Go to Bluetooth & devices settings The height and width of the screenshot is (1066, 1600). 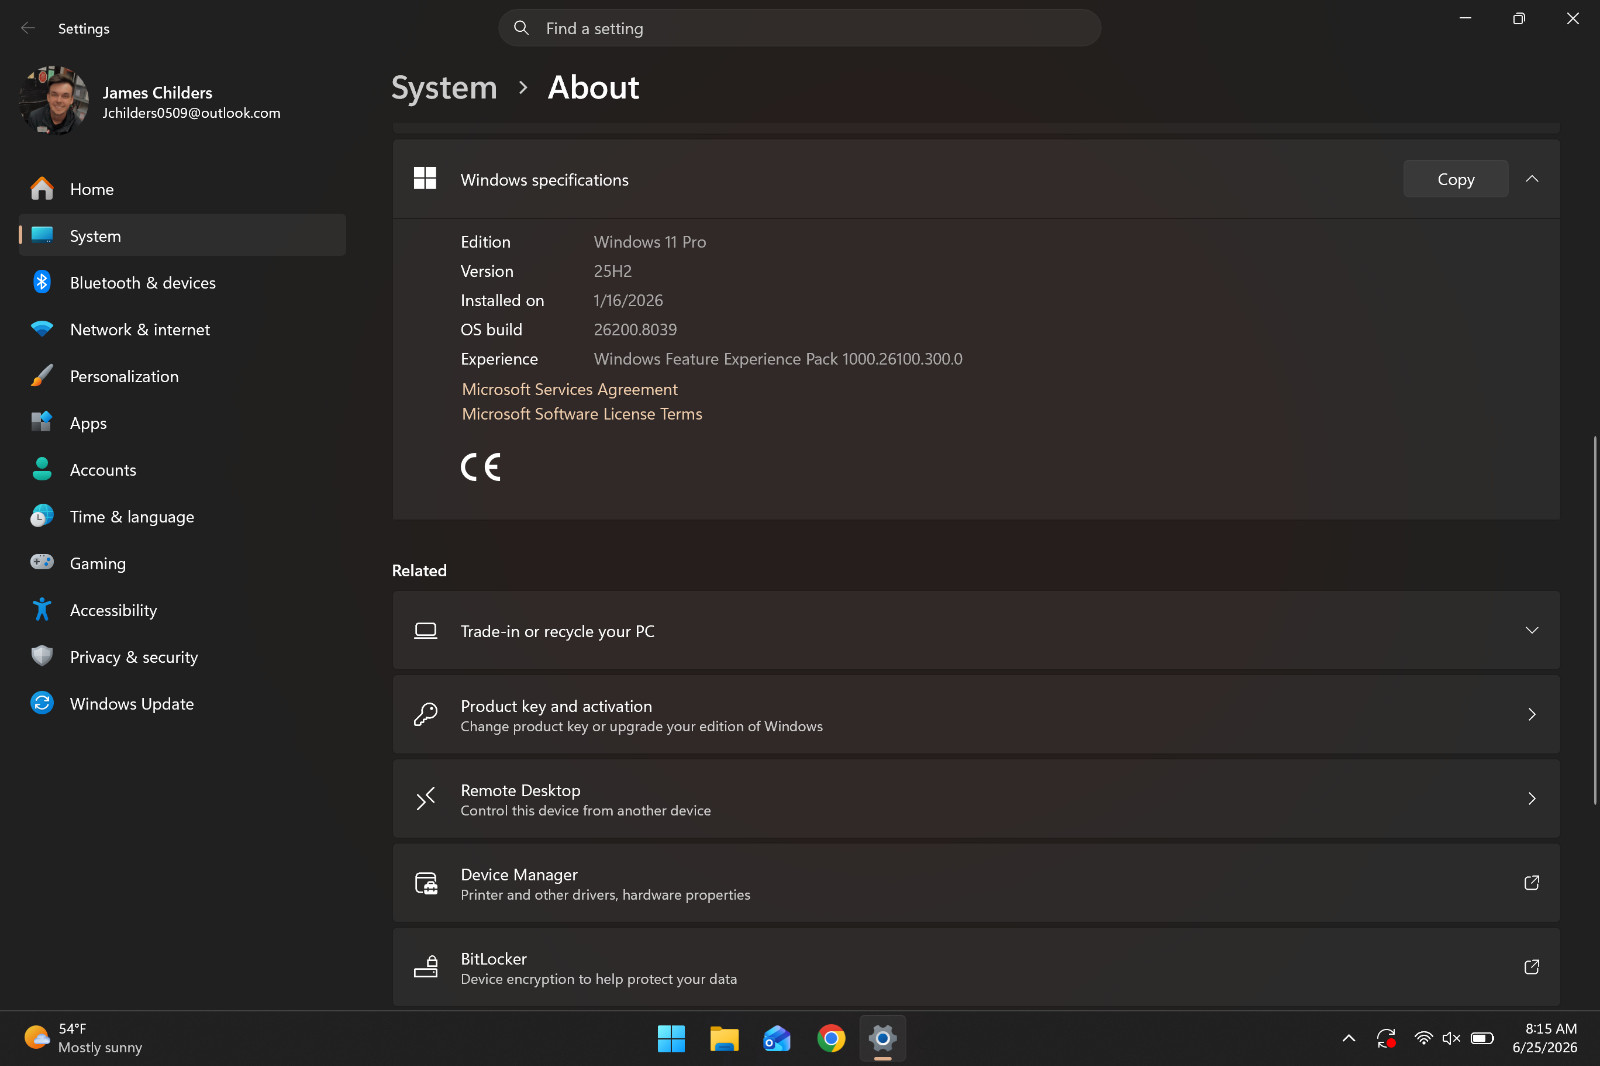182,282
